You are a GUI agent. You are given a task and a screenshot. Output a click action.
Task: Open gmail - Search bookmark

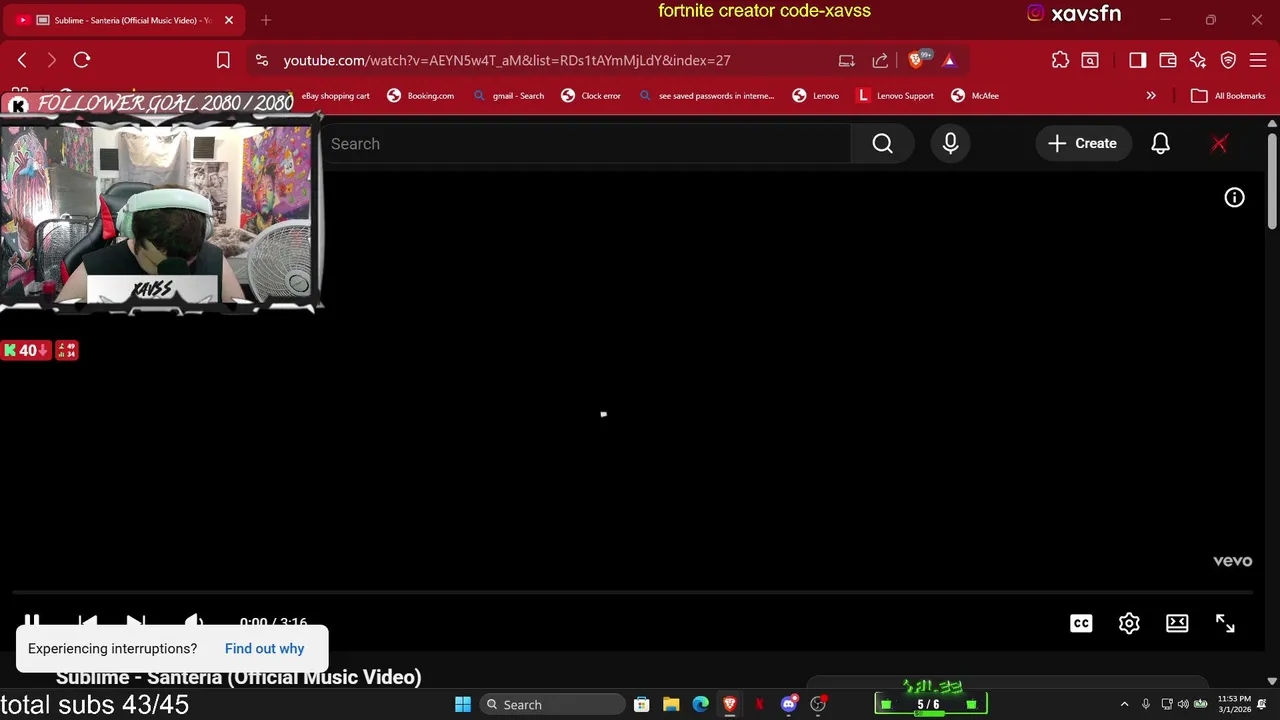pyautogui.click(x=509, y=96)
